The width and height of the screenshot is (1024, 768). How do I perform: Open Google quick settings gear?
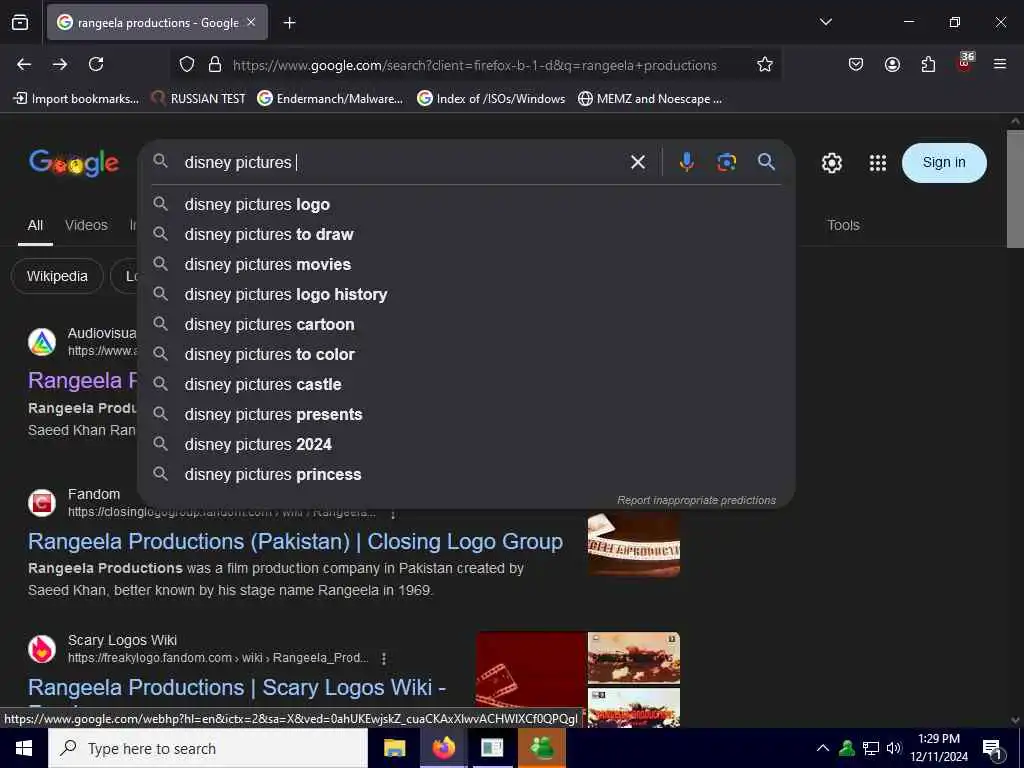click(831, 163)
